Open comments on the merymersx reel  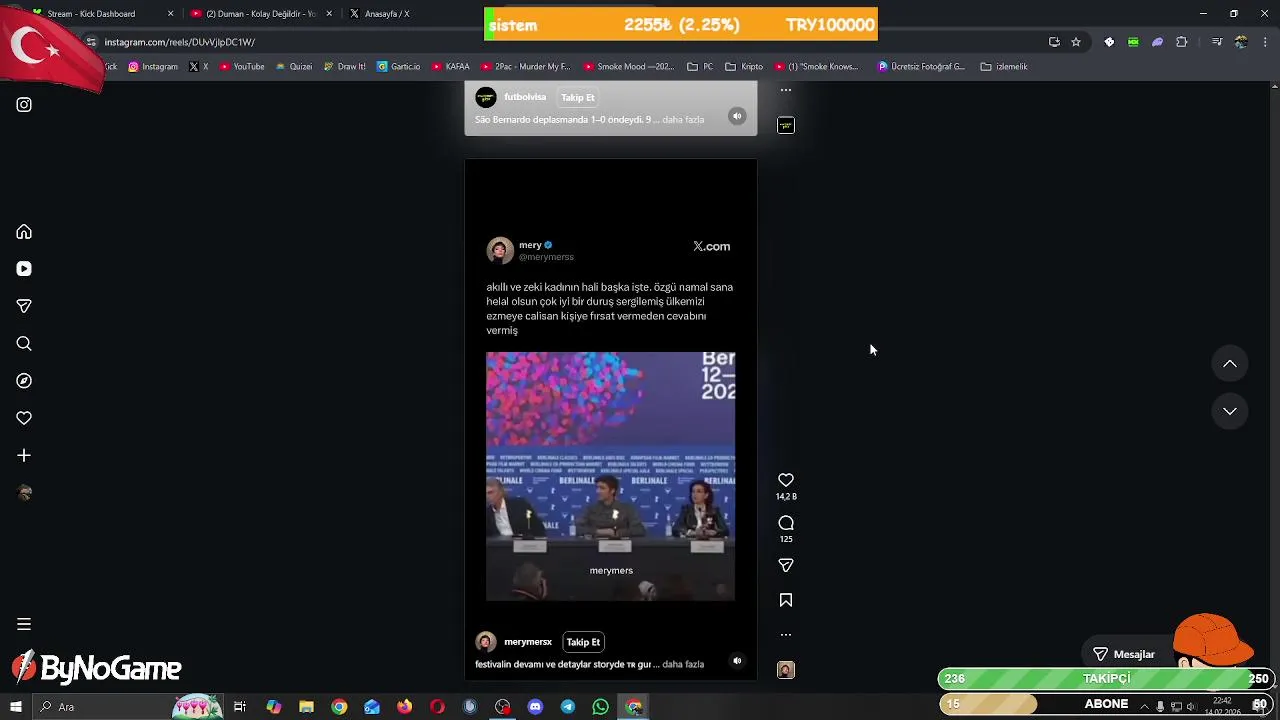coord(786,523)
